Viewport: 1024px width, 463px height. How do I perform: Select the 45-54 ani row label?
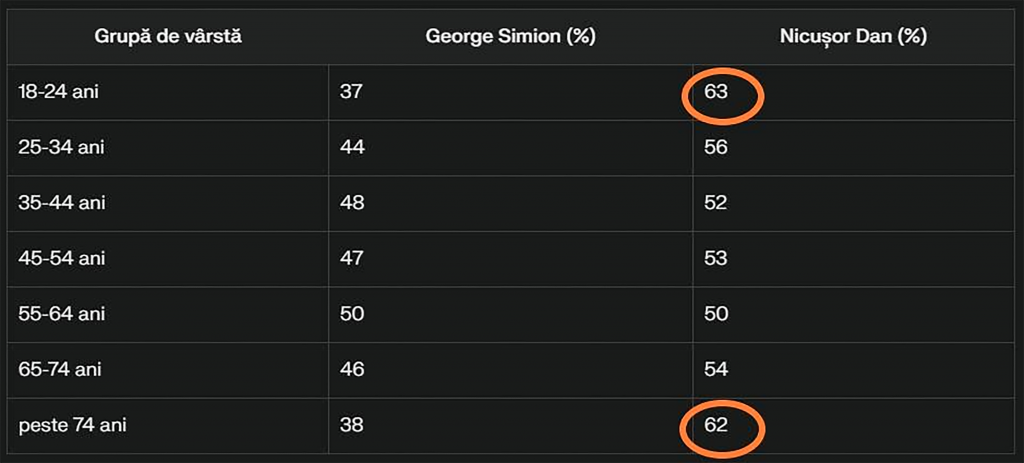coord(61,259)
